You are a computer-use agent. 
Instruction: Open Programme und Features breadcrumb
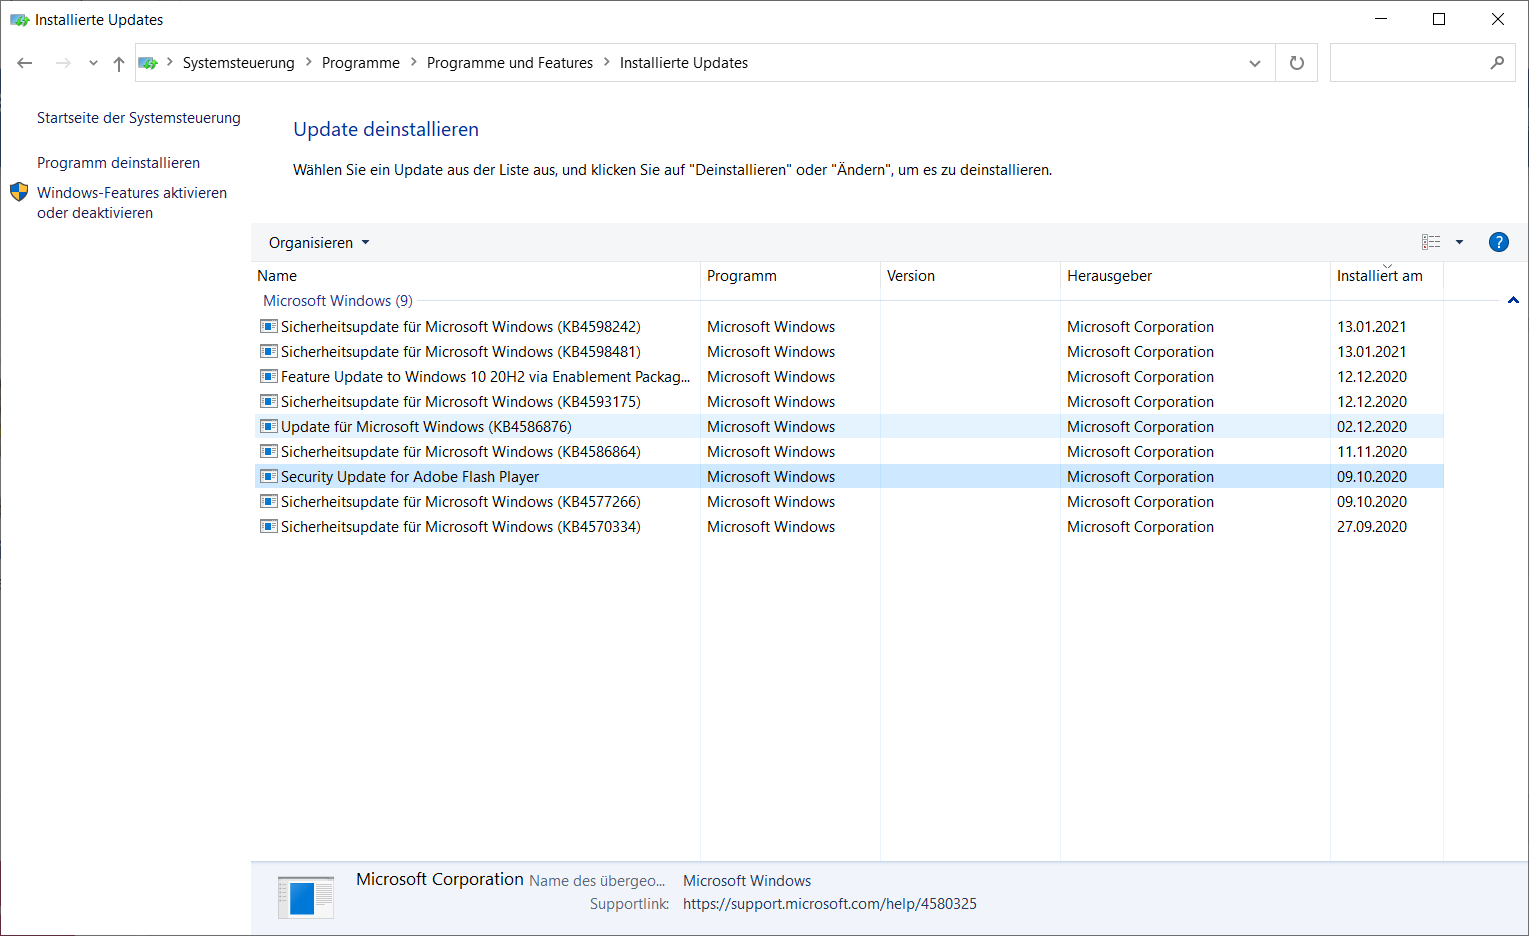click(510, 63)
